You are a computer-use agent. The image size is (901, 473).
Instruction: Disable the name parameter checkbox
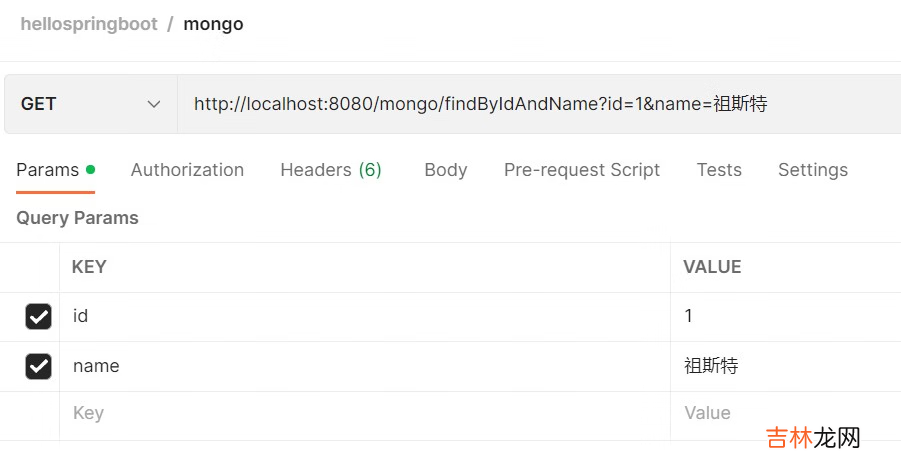(x=38, y=367)
